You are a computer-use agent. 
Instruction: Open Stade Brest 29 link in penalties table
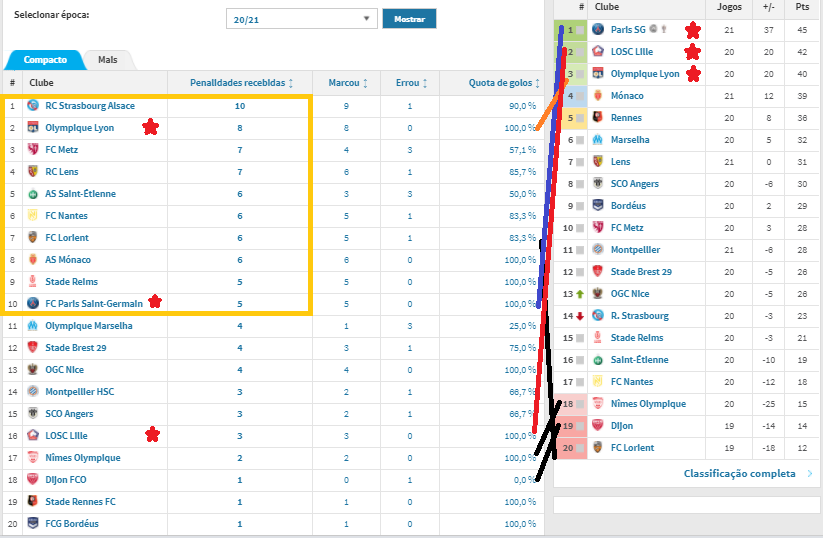point(76,347)
